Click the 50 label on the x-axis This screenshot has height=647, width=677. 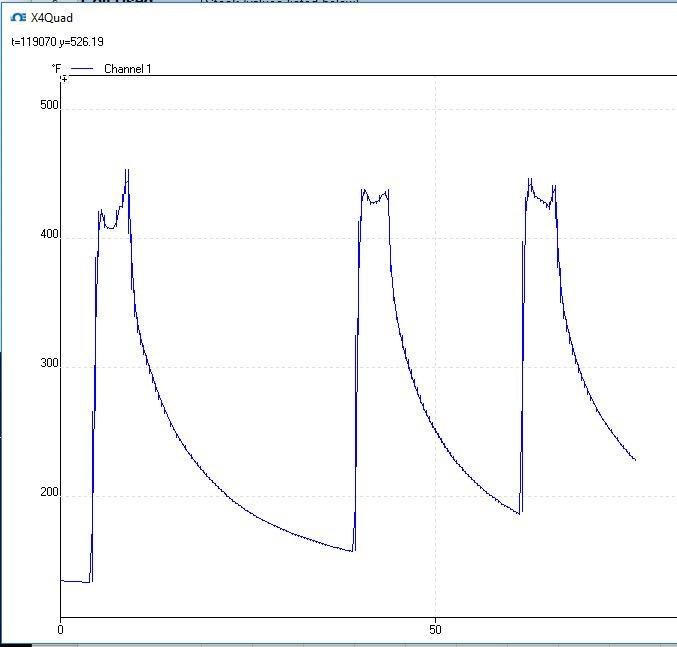(x=435, y=631)
